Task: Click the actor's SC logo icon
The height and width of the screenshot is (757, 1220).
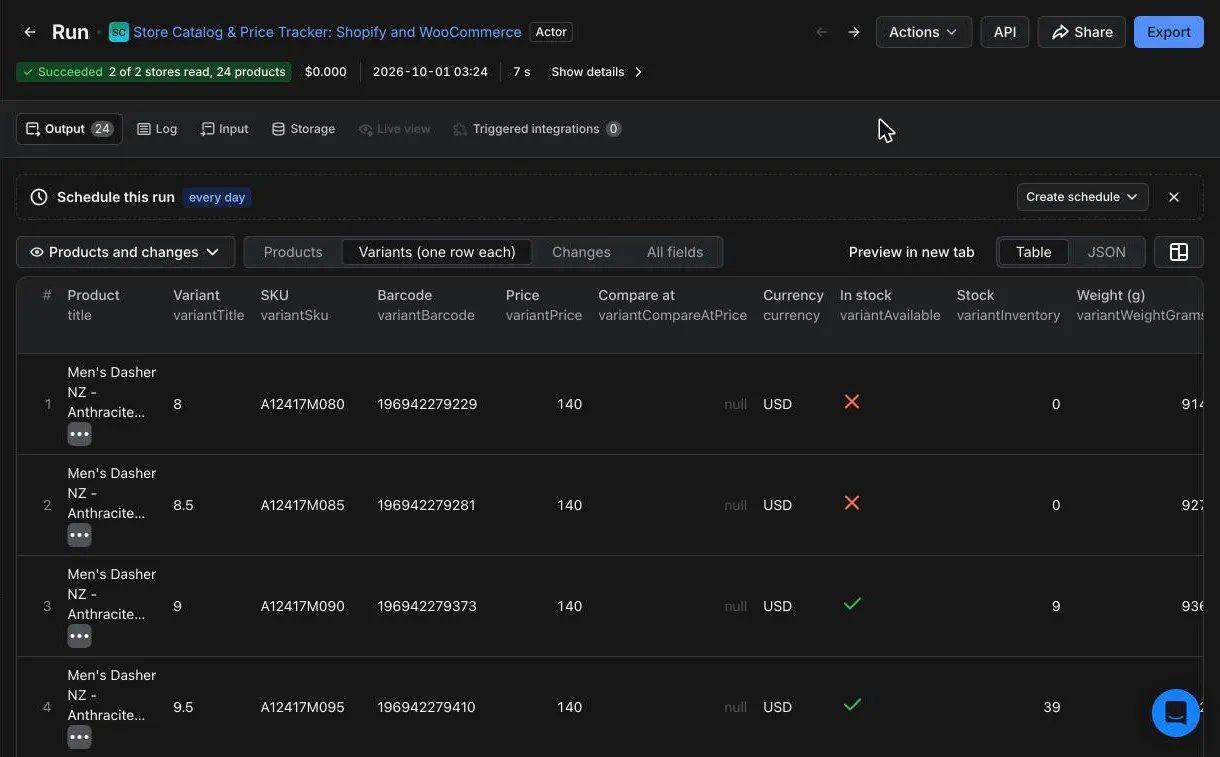Action: tap(118, 32)
